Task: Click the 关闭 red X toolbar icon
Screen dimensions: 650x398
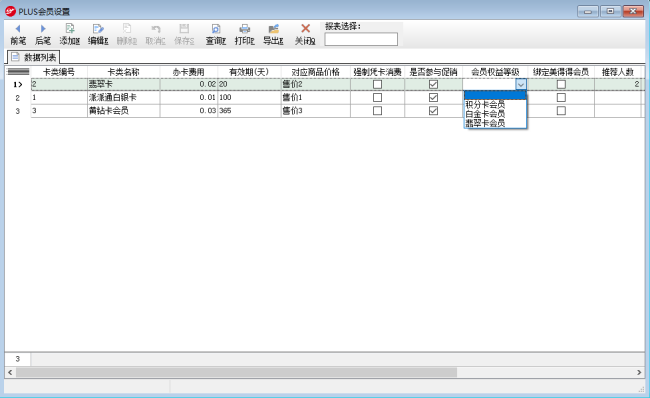Action: (305, 29)
